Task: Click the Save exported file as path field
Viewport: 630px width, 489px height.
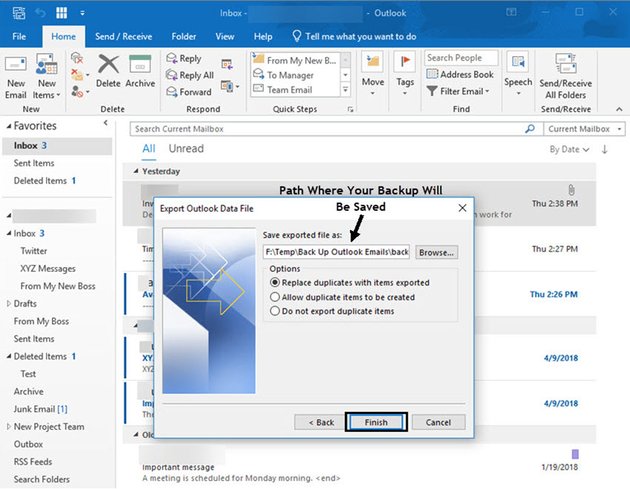Action: pyautogui.click(x=336, y=252)
